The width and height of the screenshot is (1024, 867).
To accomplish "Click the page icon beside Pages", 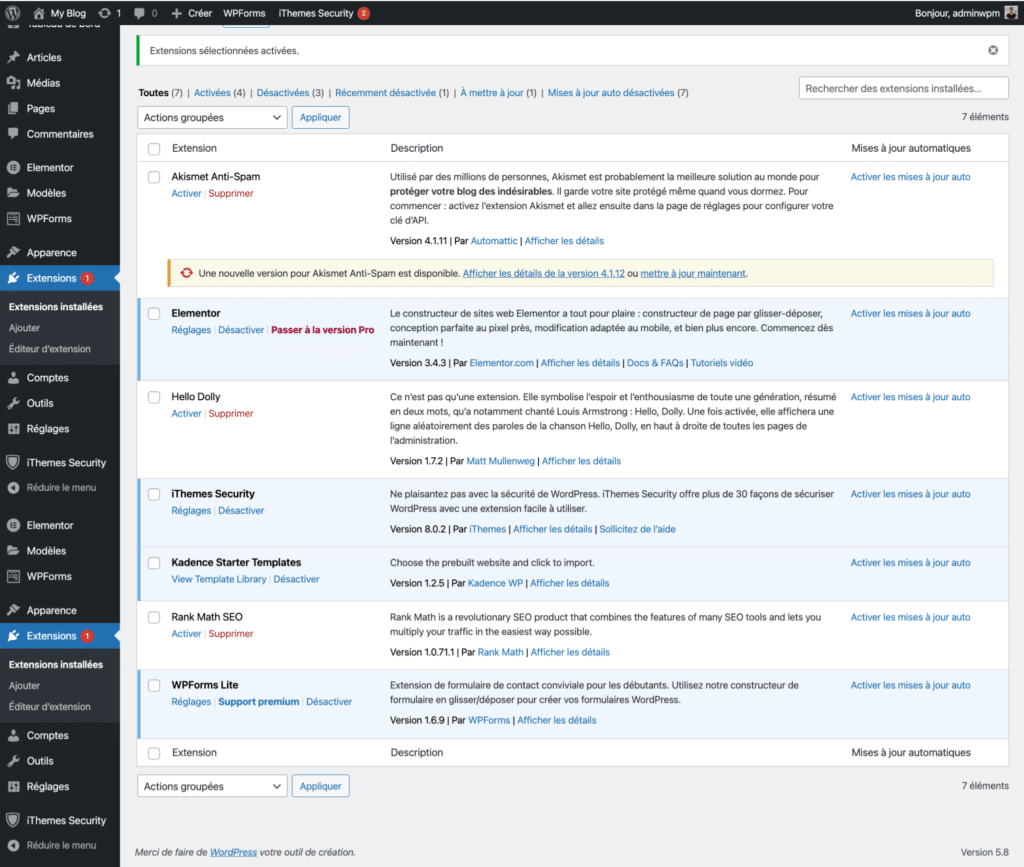I will pyautogui.click(x=13, y=108).
